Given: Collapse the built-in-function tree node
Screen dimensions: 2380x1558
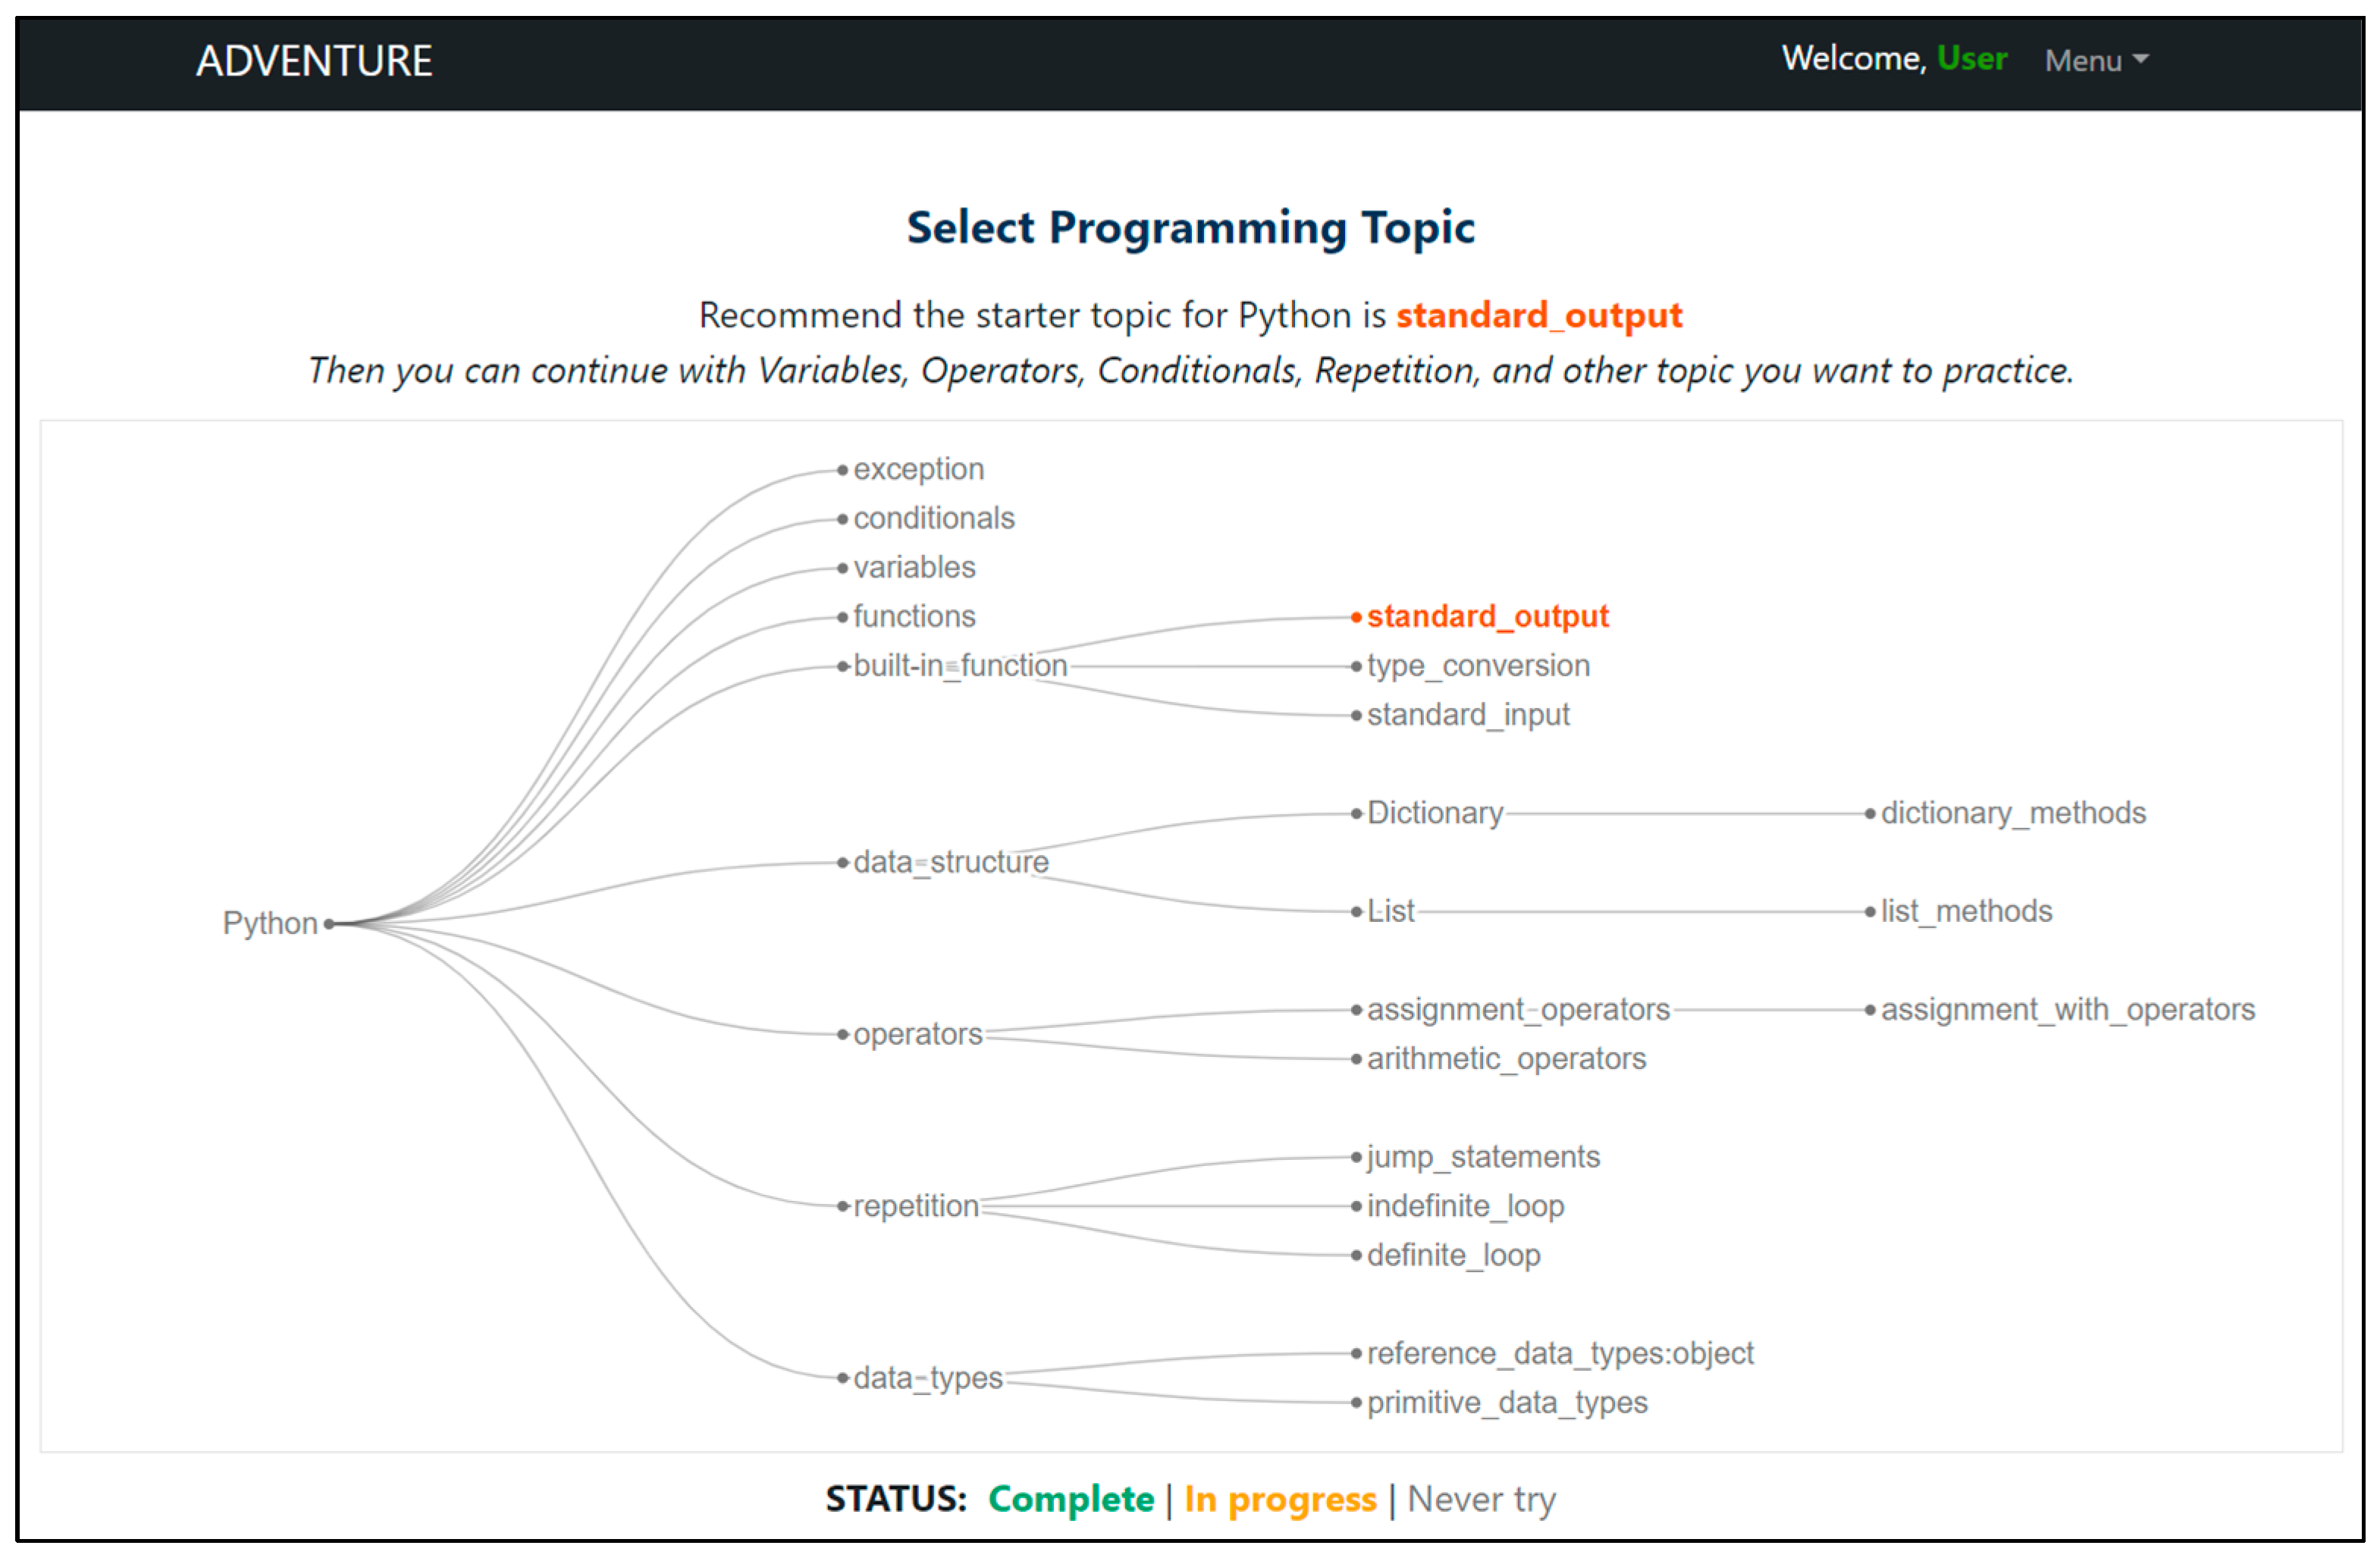Looking at the screenshot, I should click(x=959, y=666).
